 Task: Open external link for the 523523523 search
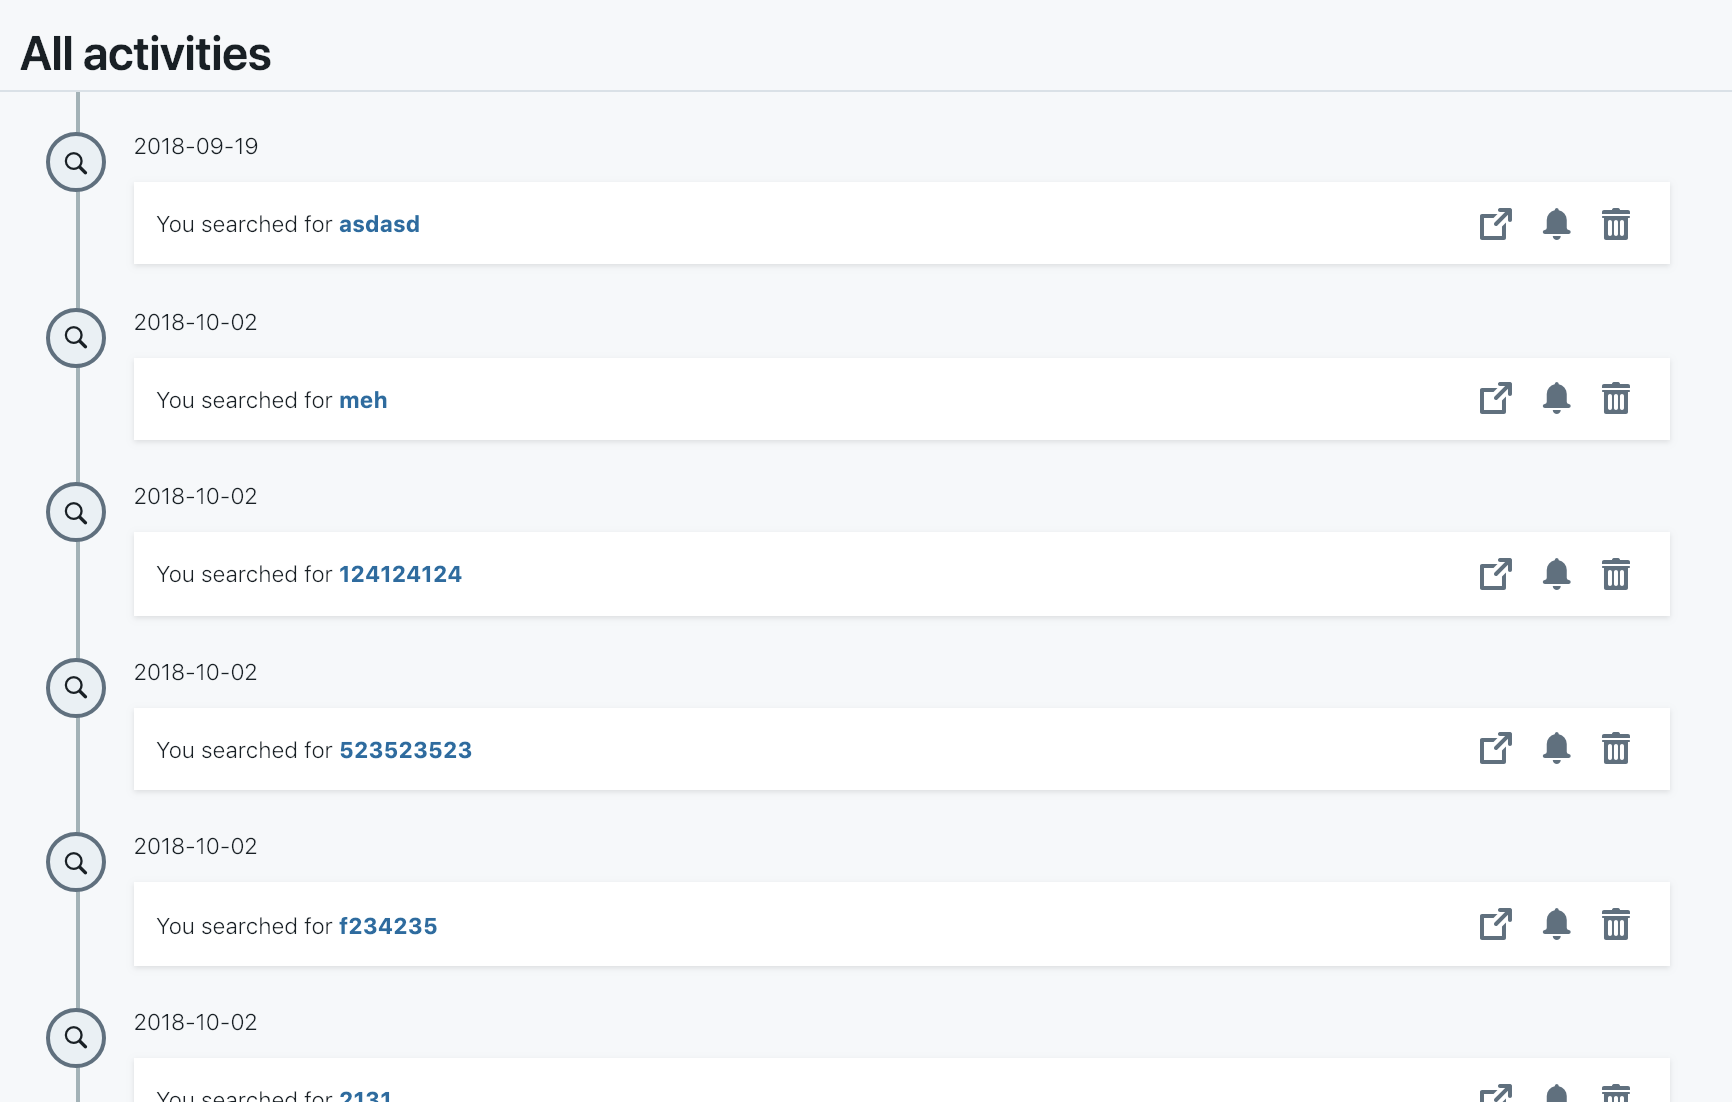point(1495,749)
